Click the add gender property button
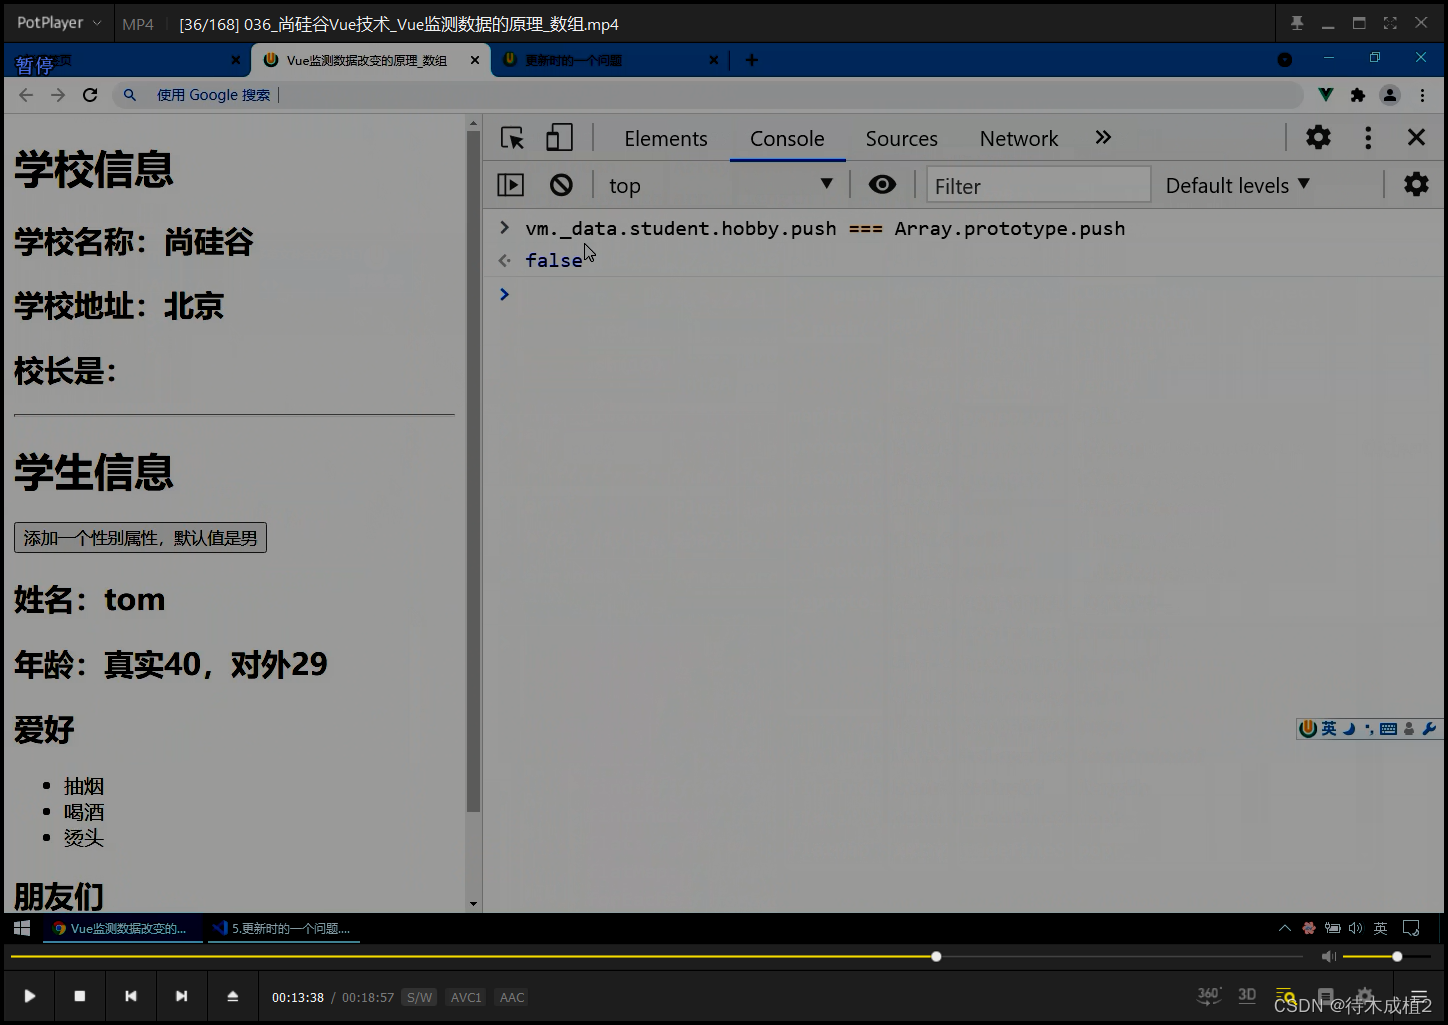 click(x=140, y=538)
